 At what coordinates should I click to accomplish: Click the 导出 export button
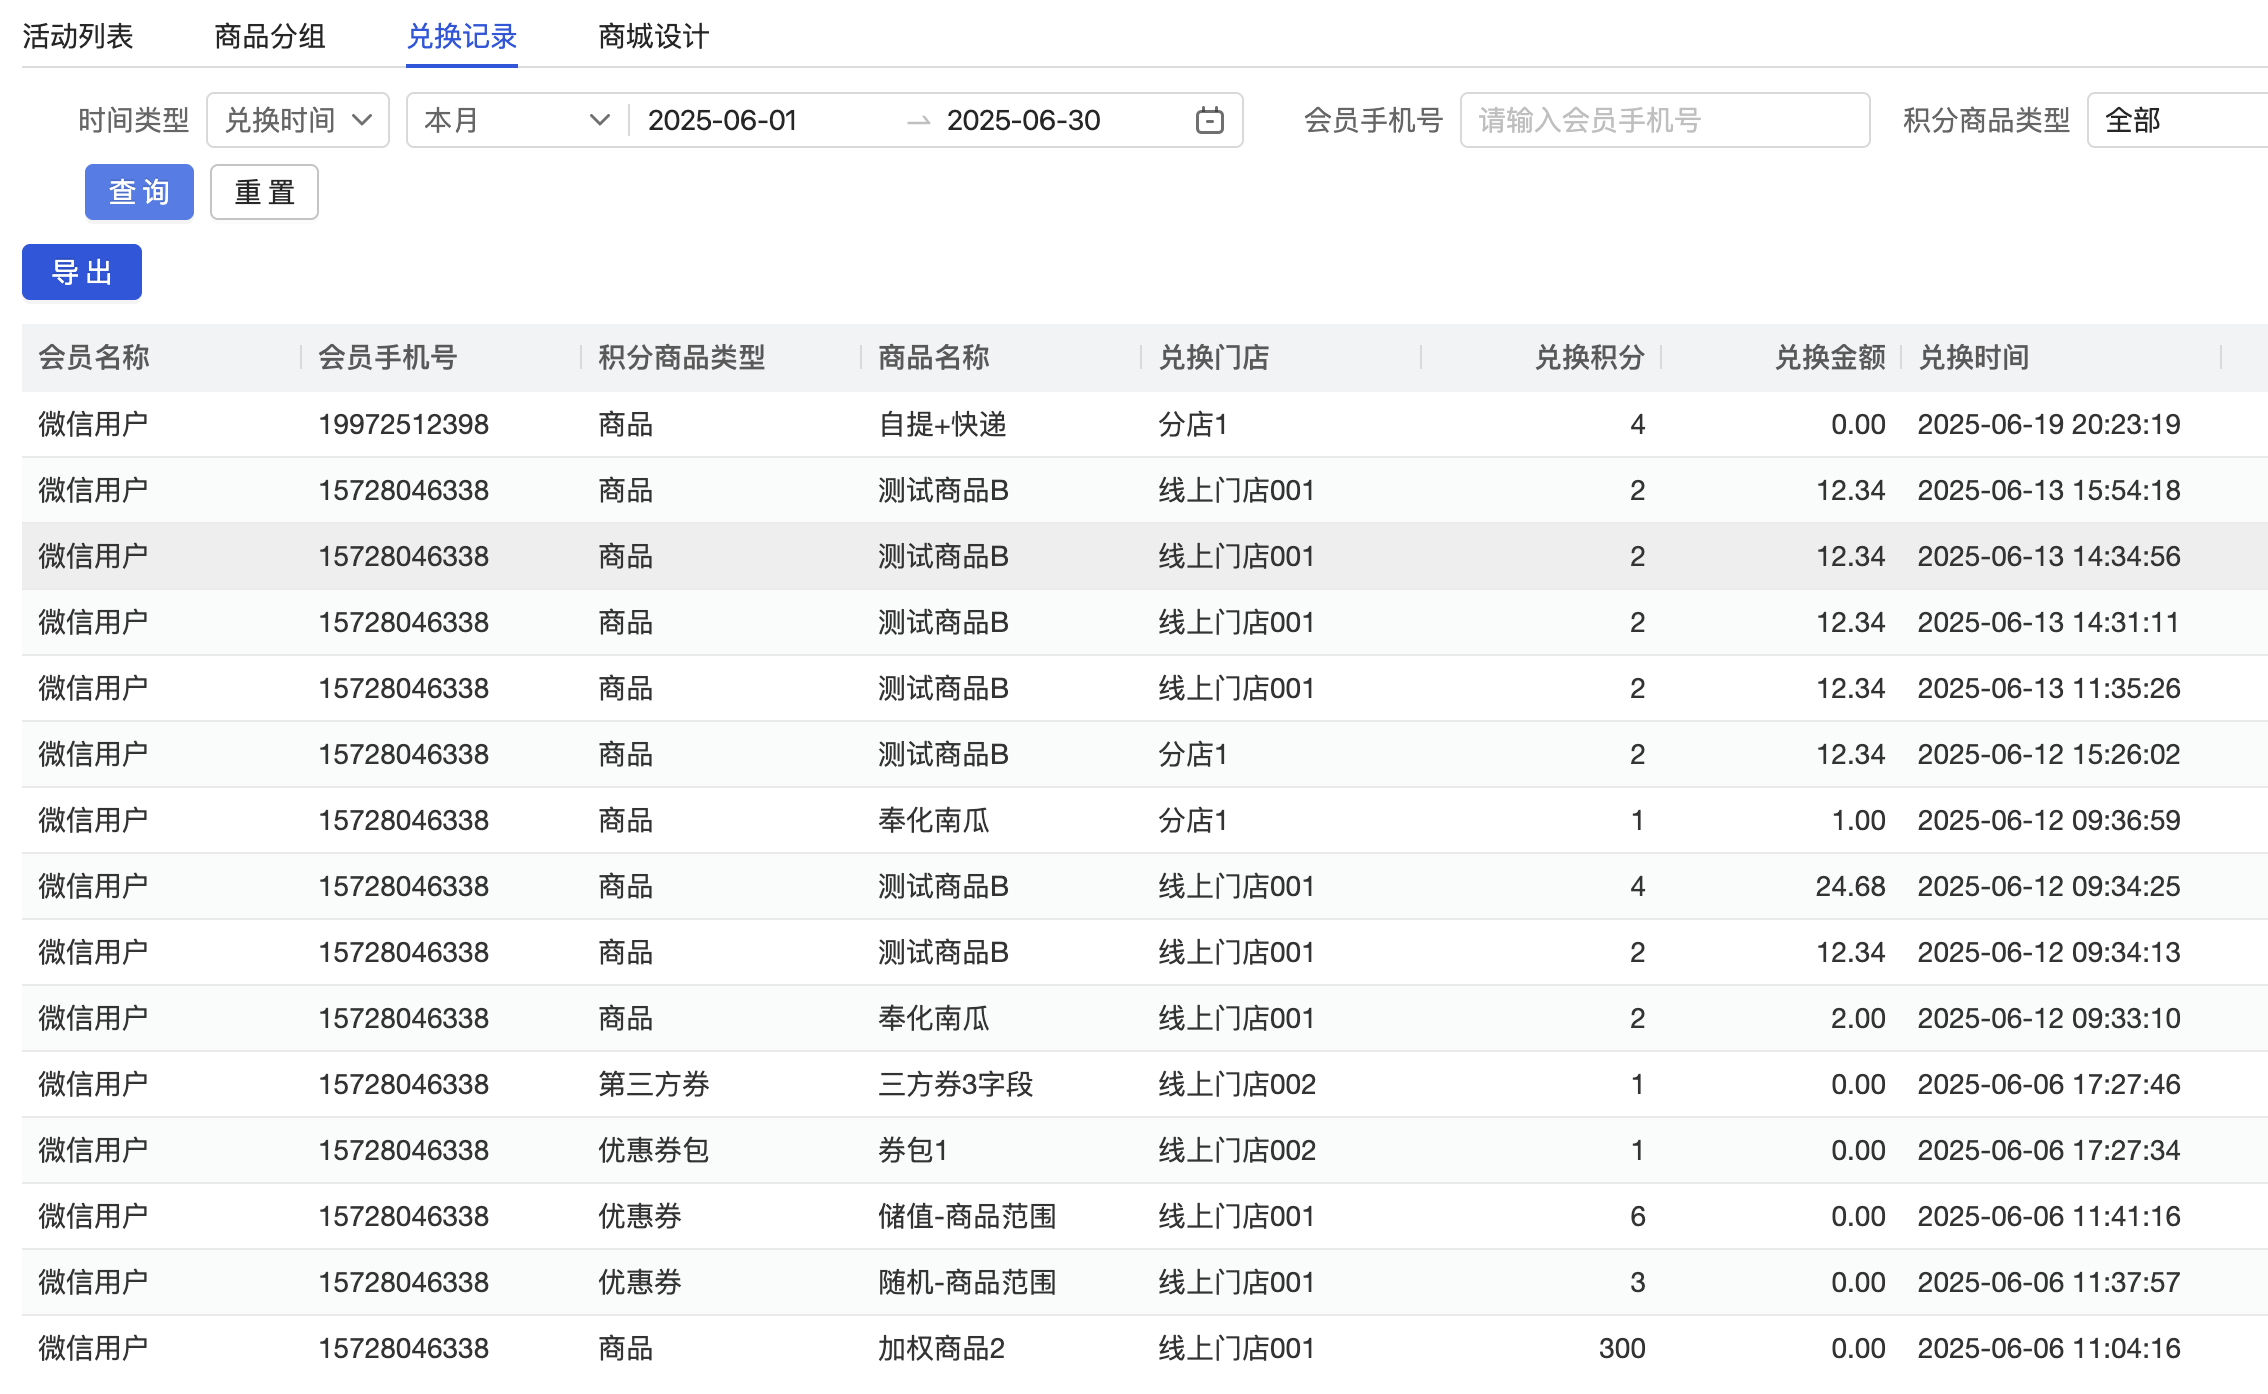click(x=82, y=272)
